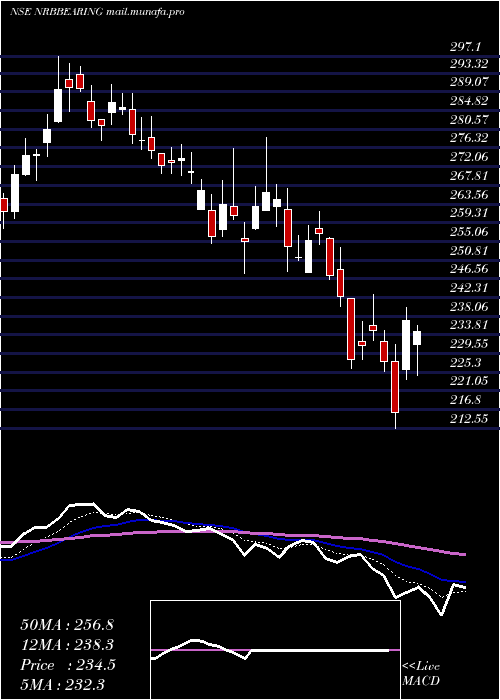Click the Price : 234.5 readout
Screen dimensions: 500x700
[68, 665]
